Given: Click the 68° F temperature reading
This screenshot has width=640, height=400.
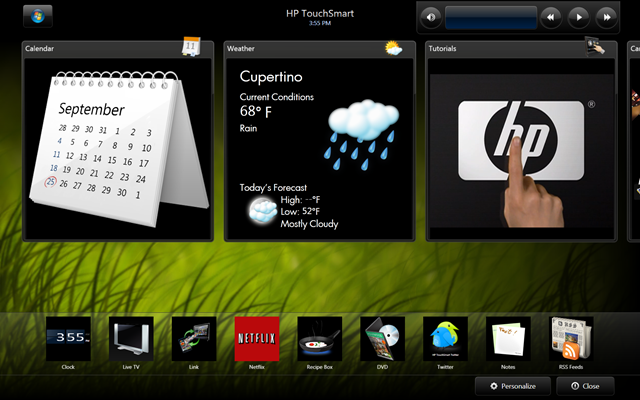Looking at the screenshot, I should click(256, 111).
